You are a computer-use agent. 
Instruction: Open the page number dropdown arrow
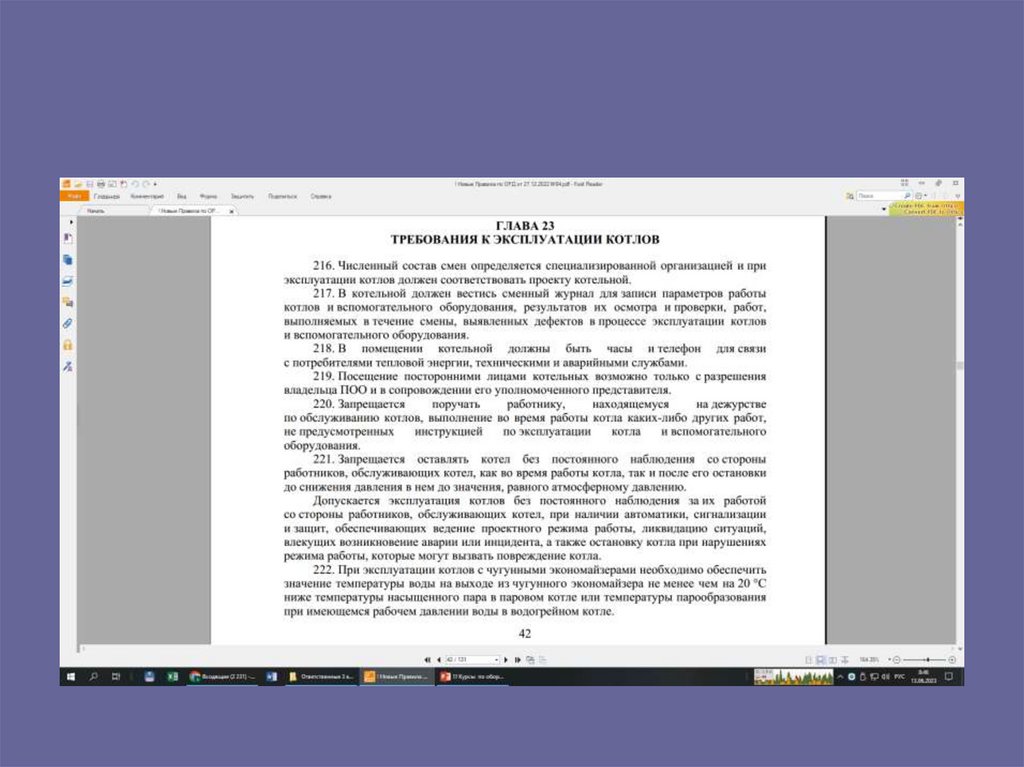496,660
